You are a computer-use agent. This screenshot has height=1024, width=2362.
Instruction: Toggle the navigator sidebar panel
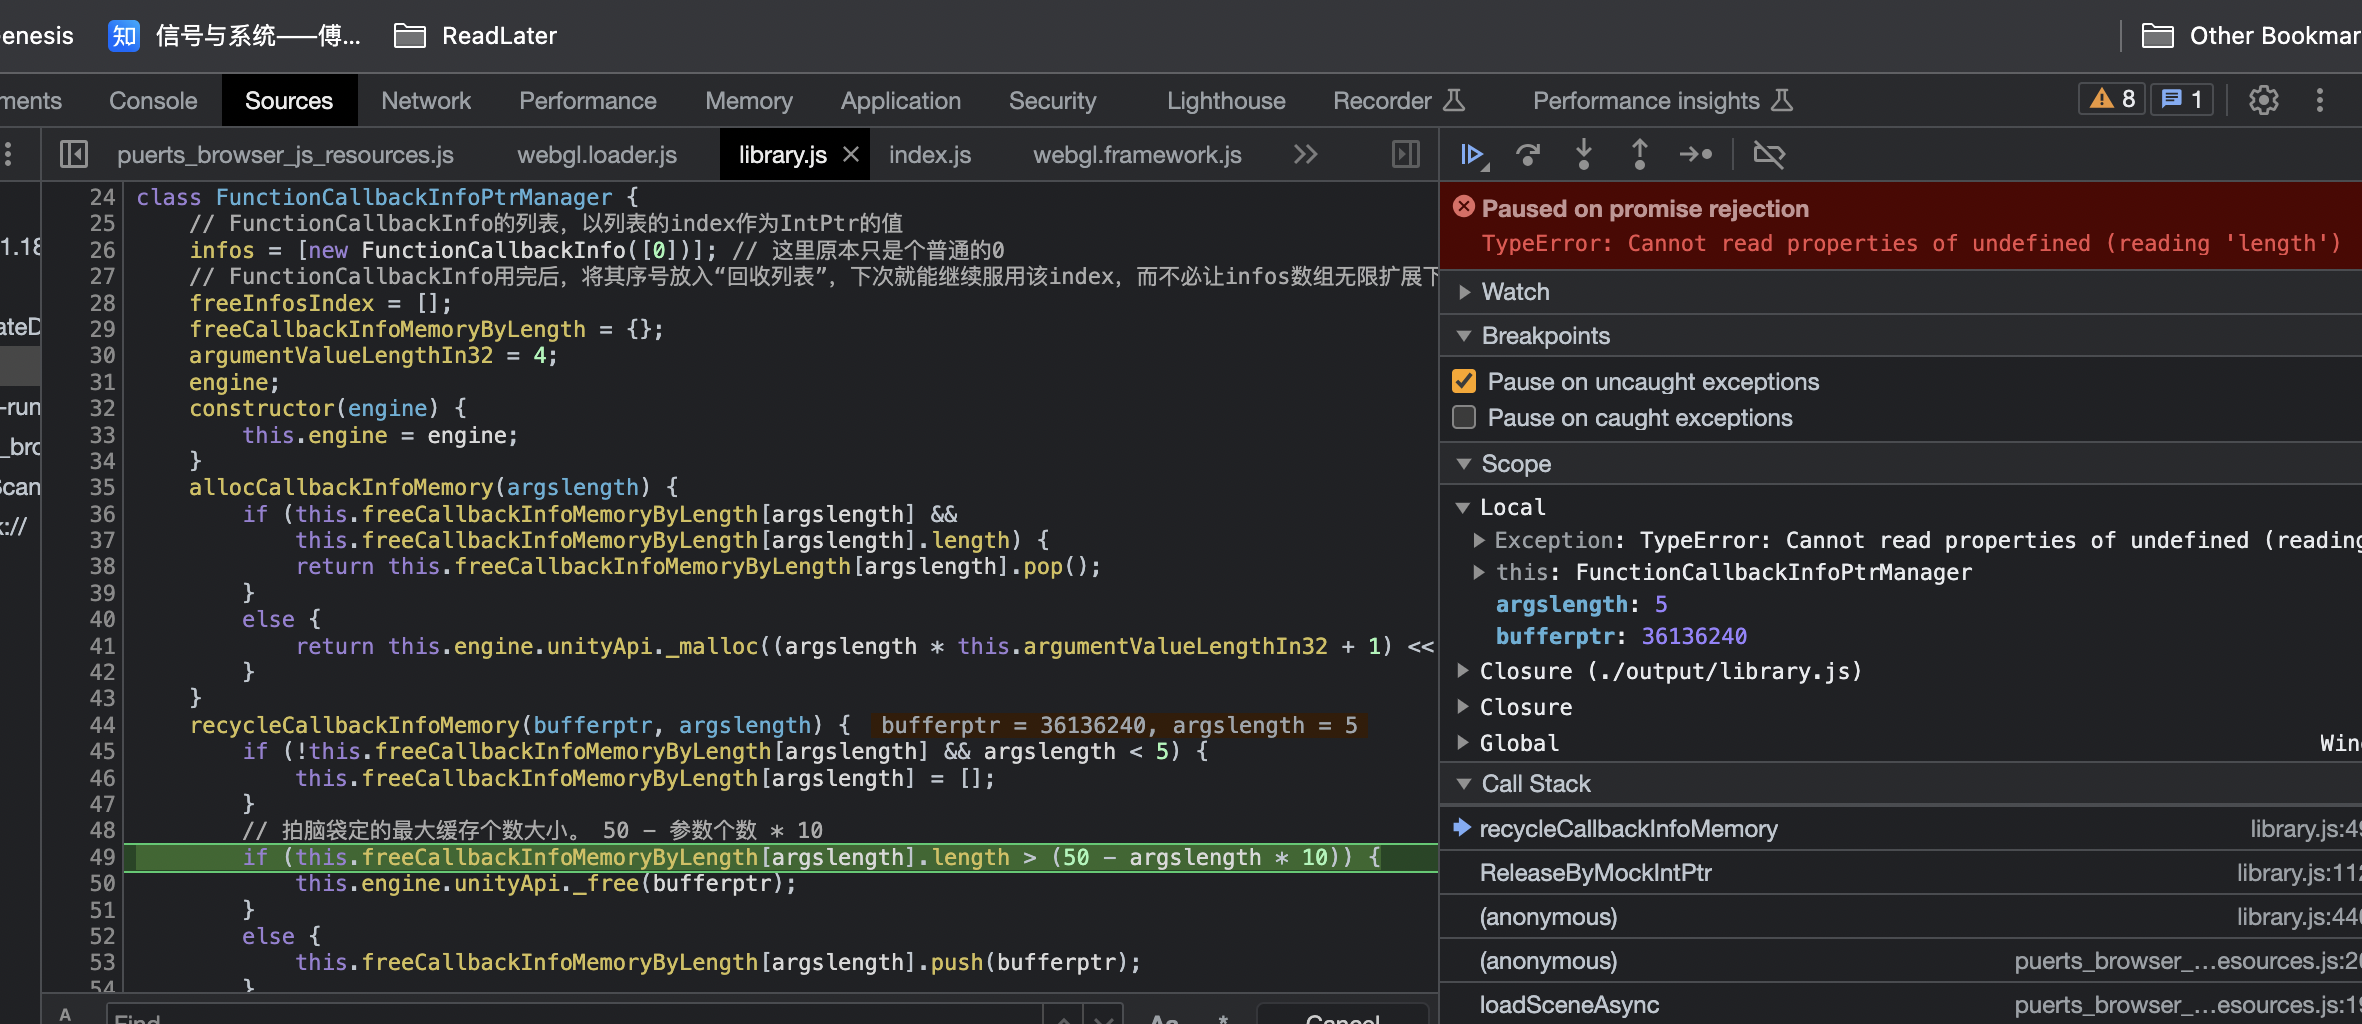pyautogui.click(x=72, y=154)
